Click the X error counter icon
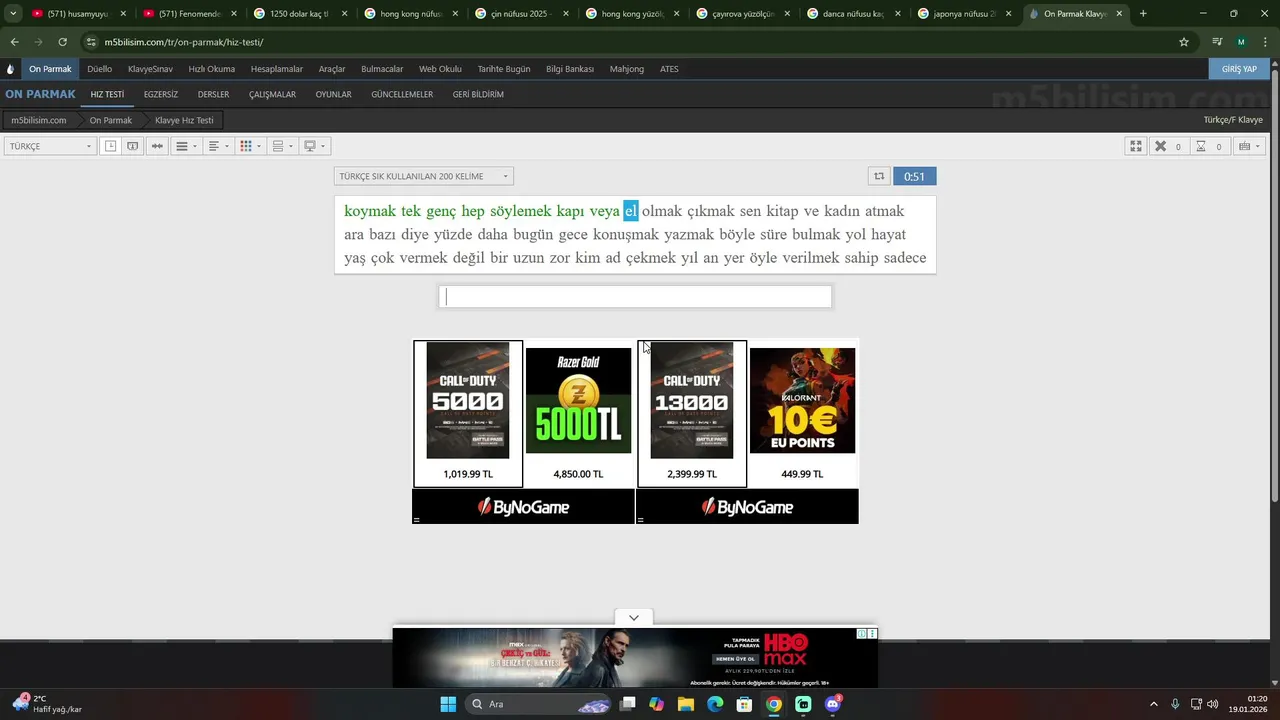The width and height of the screenshot is (1280, 720). coord(1160,146)
